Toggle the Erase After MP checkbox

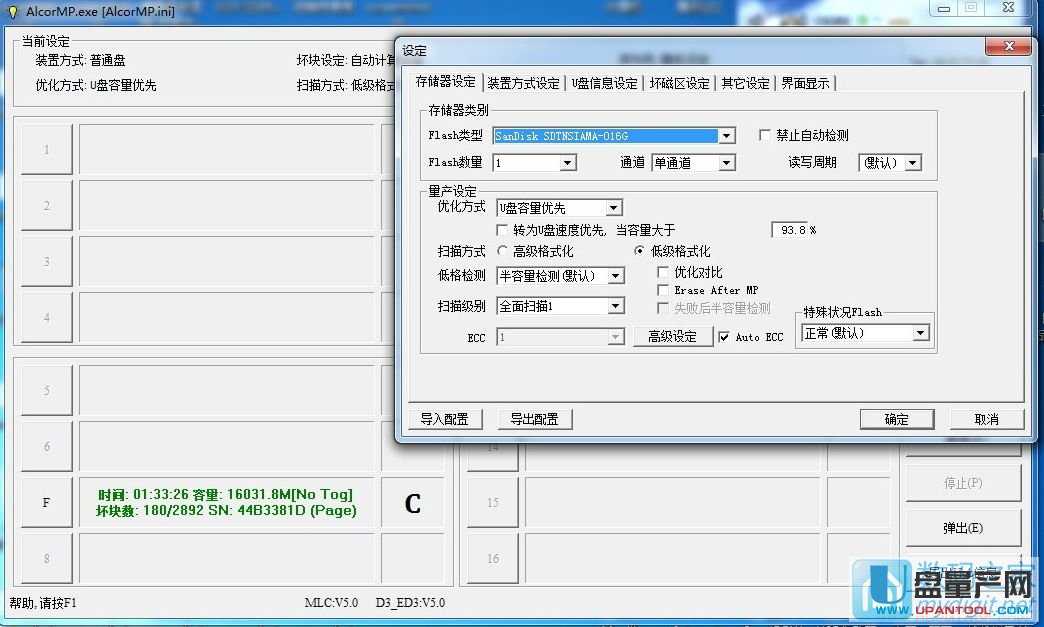click(663, 290)
